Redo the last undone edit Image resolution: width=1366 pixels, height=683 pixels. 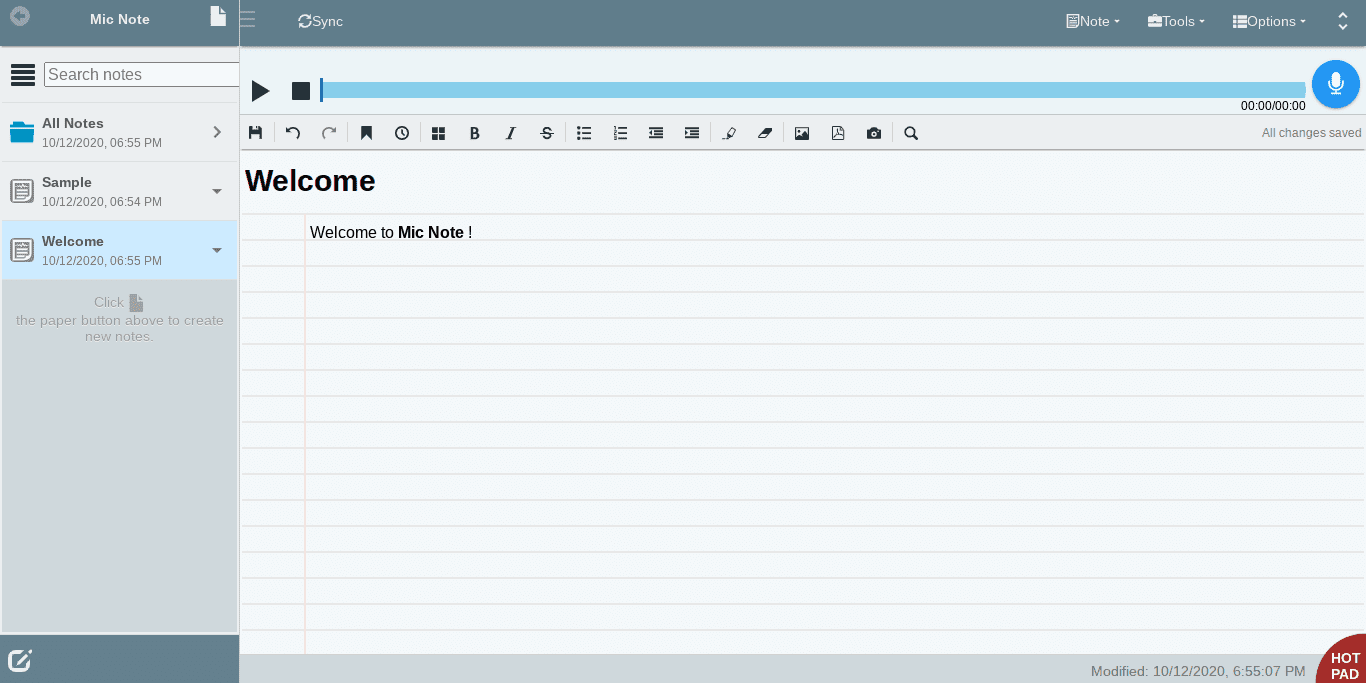pyautogui.click(x=329, y=133)
